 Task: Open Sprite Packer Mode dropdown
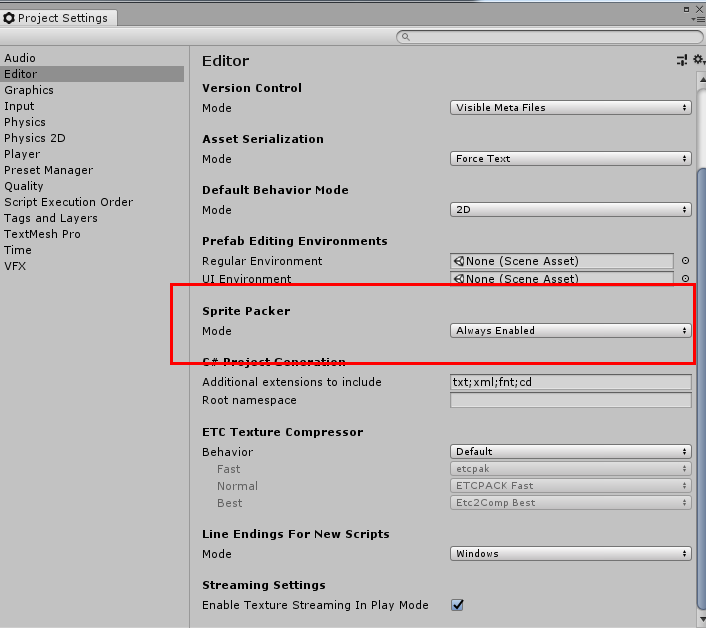570,330
